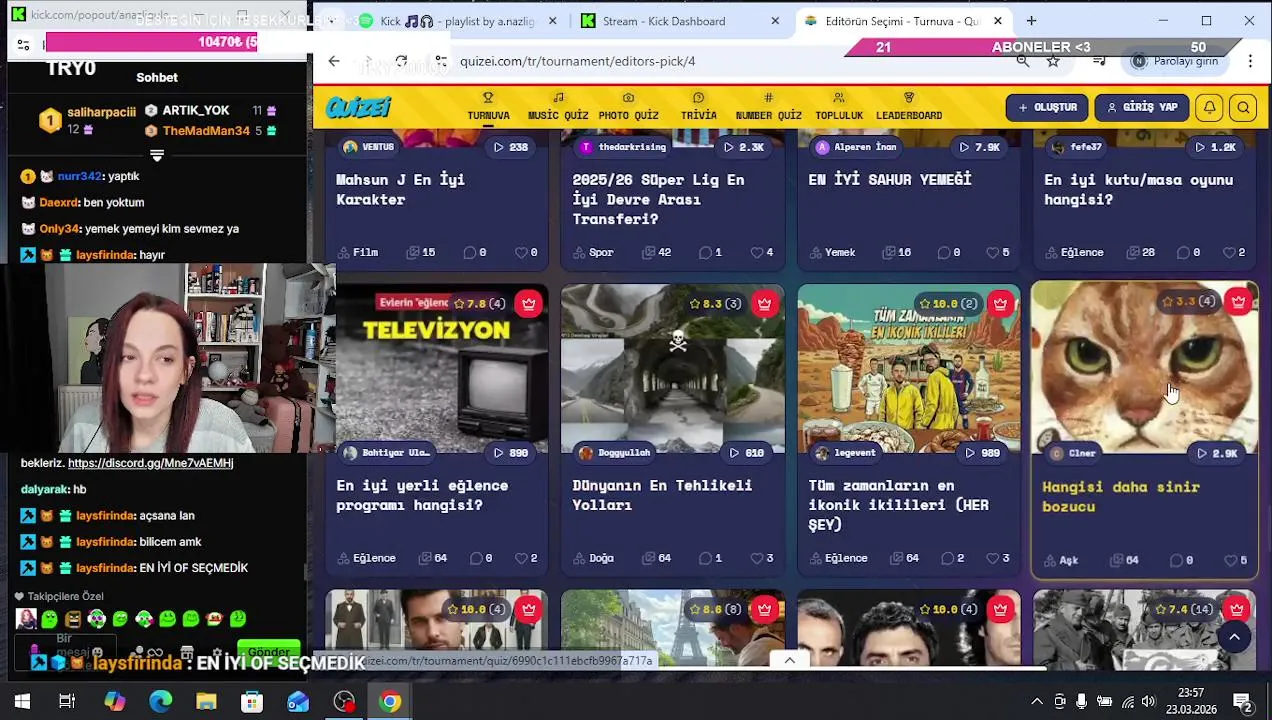Image resolution: width=1272 pixels, height=720 pixels.
Task: Click the Quizei logo
Action: (x=358, y=107)
